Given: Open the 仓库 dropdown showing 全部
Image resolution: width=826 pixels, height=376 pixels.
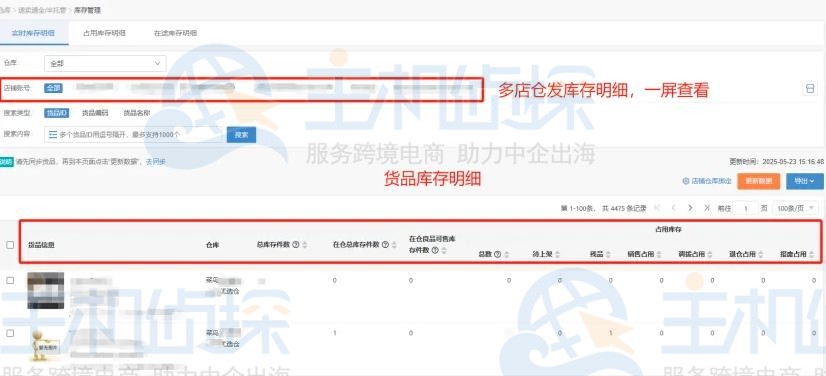Looking at the screenshot, I should point(105,64).
